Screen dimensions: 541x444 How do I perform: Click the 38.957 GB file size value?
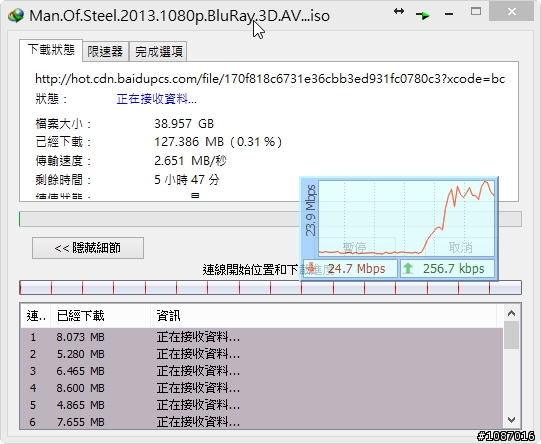[x=184, y=124]
